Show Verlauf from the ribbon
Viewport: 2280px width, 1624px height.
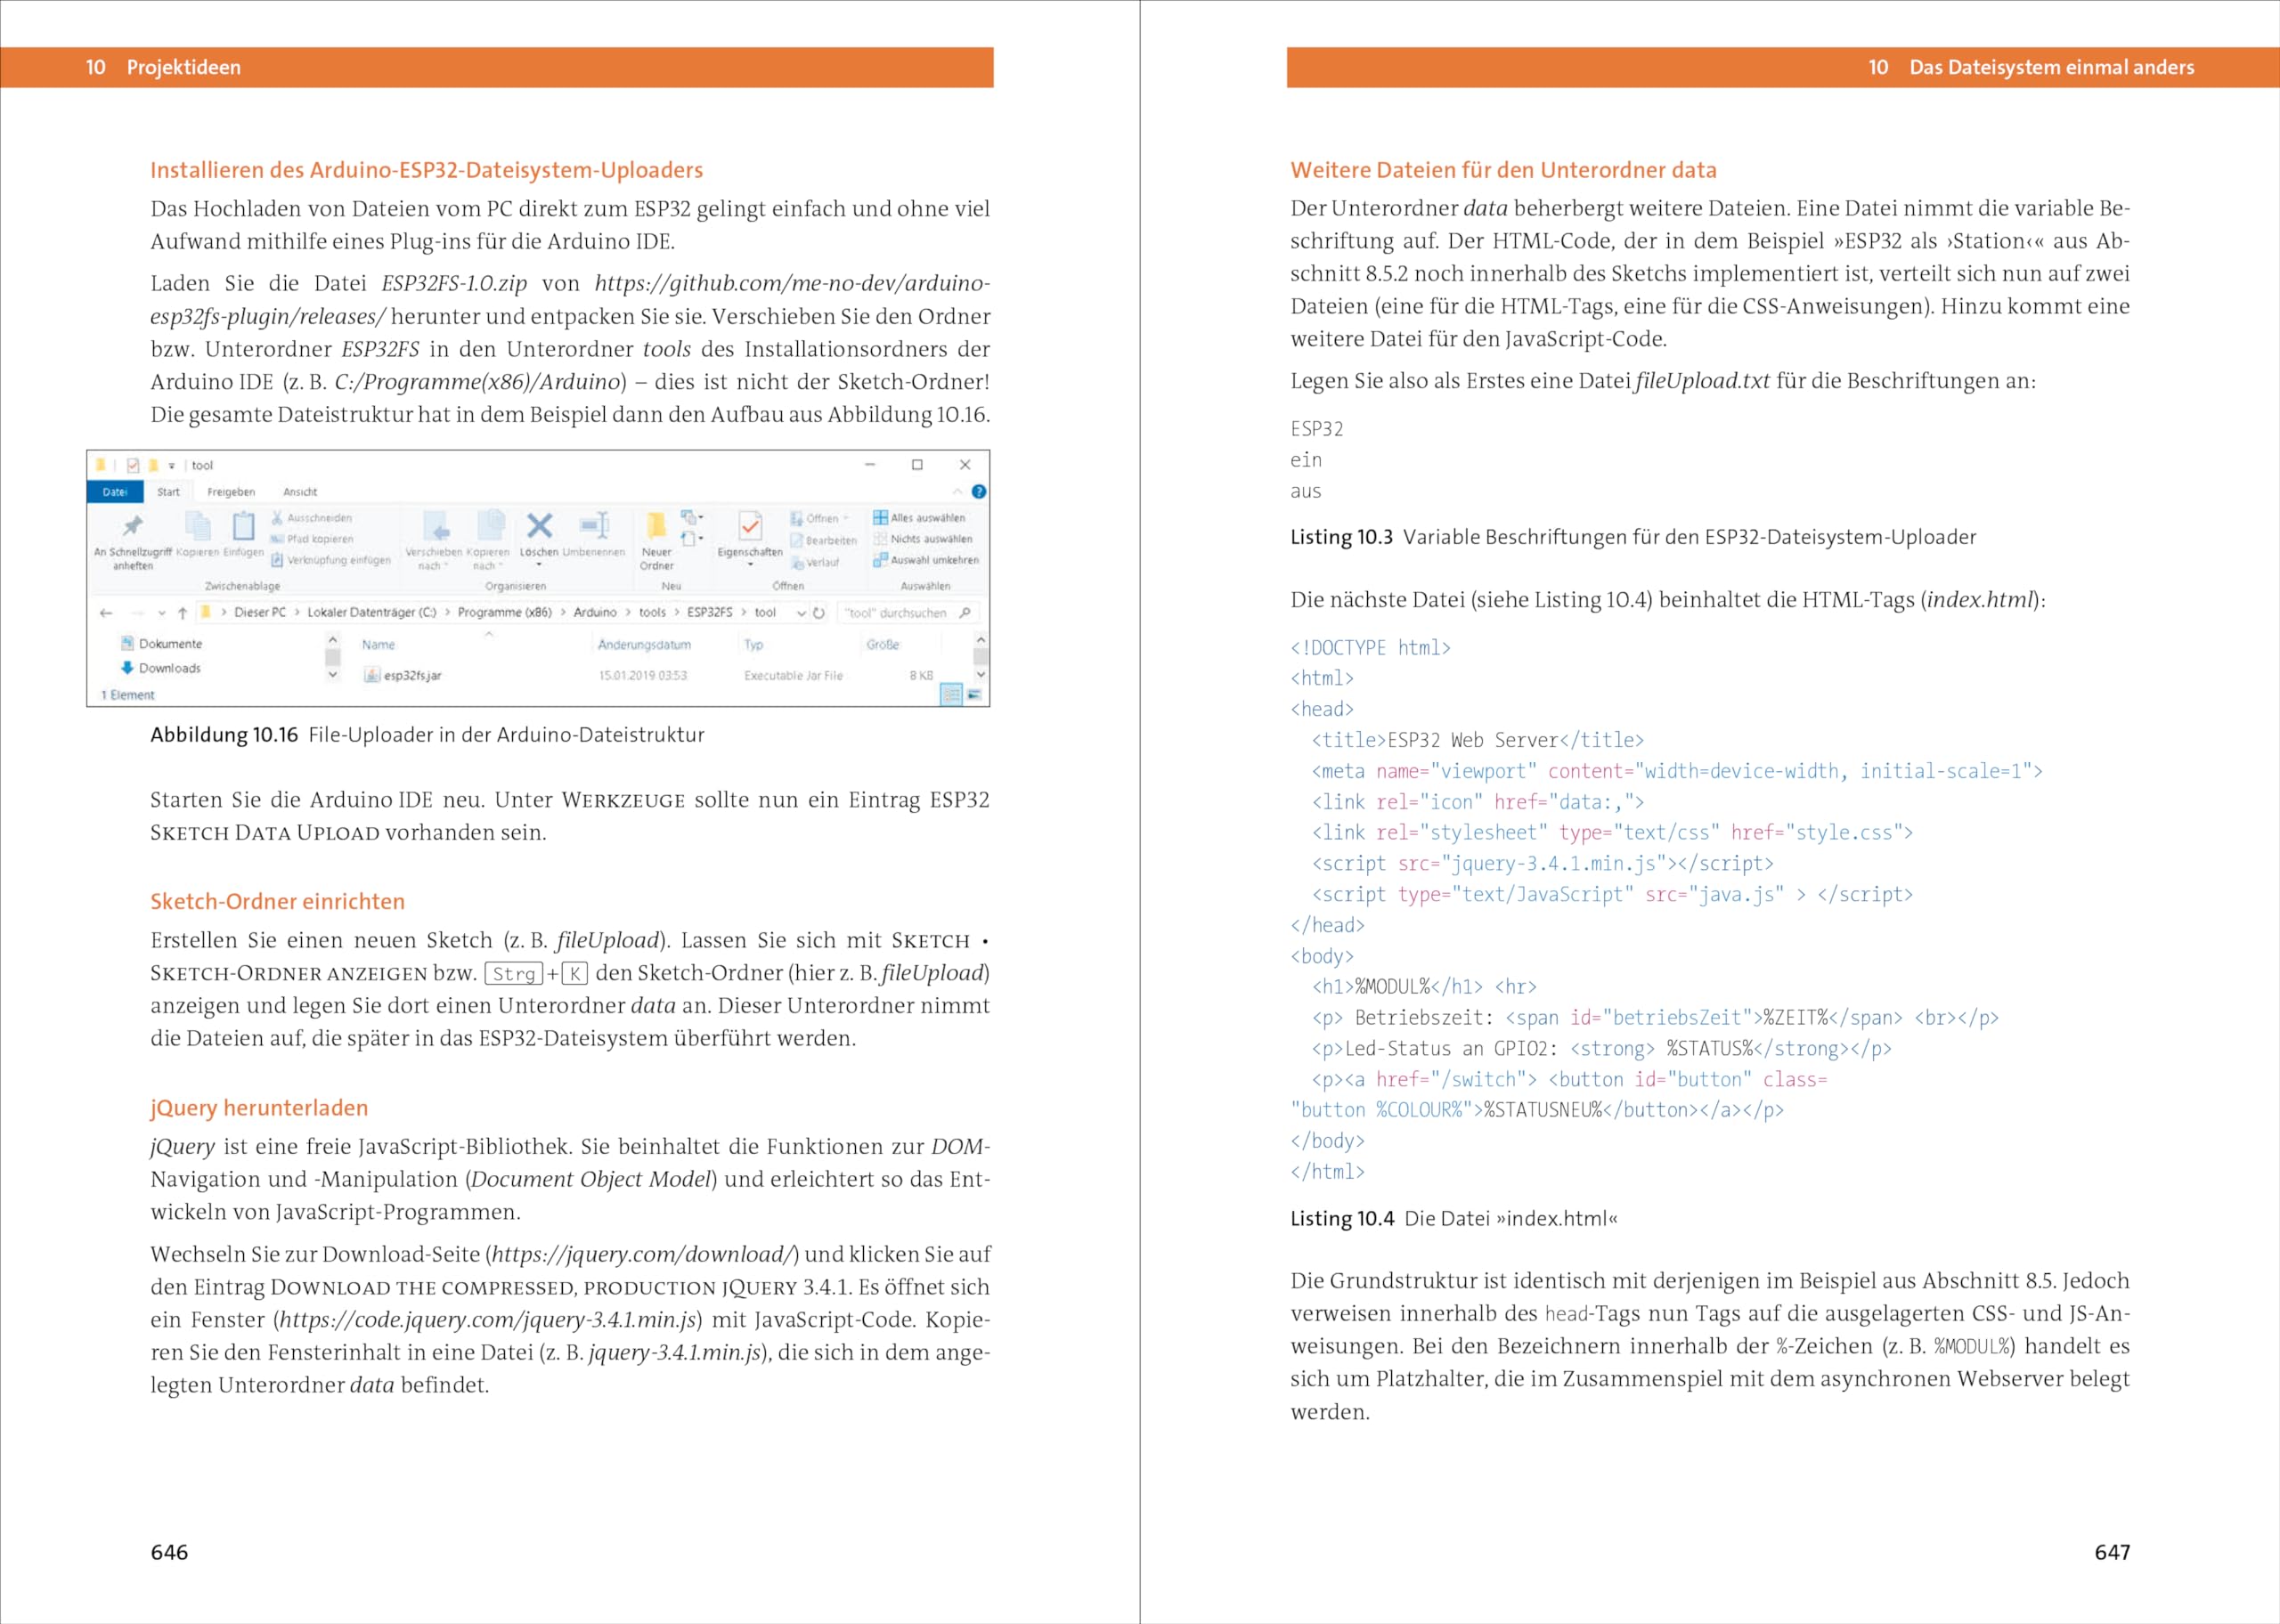[x=815, y=562]
